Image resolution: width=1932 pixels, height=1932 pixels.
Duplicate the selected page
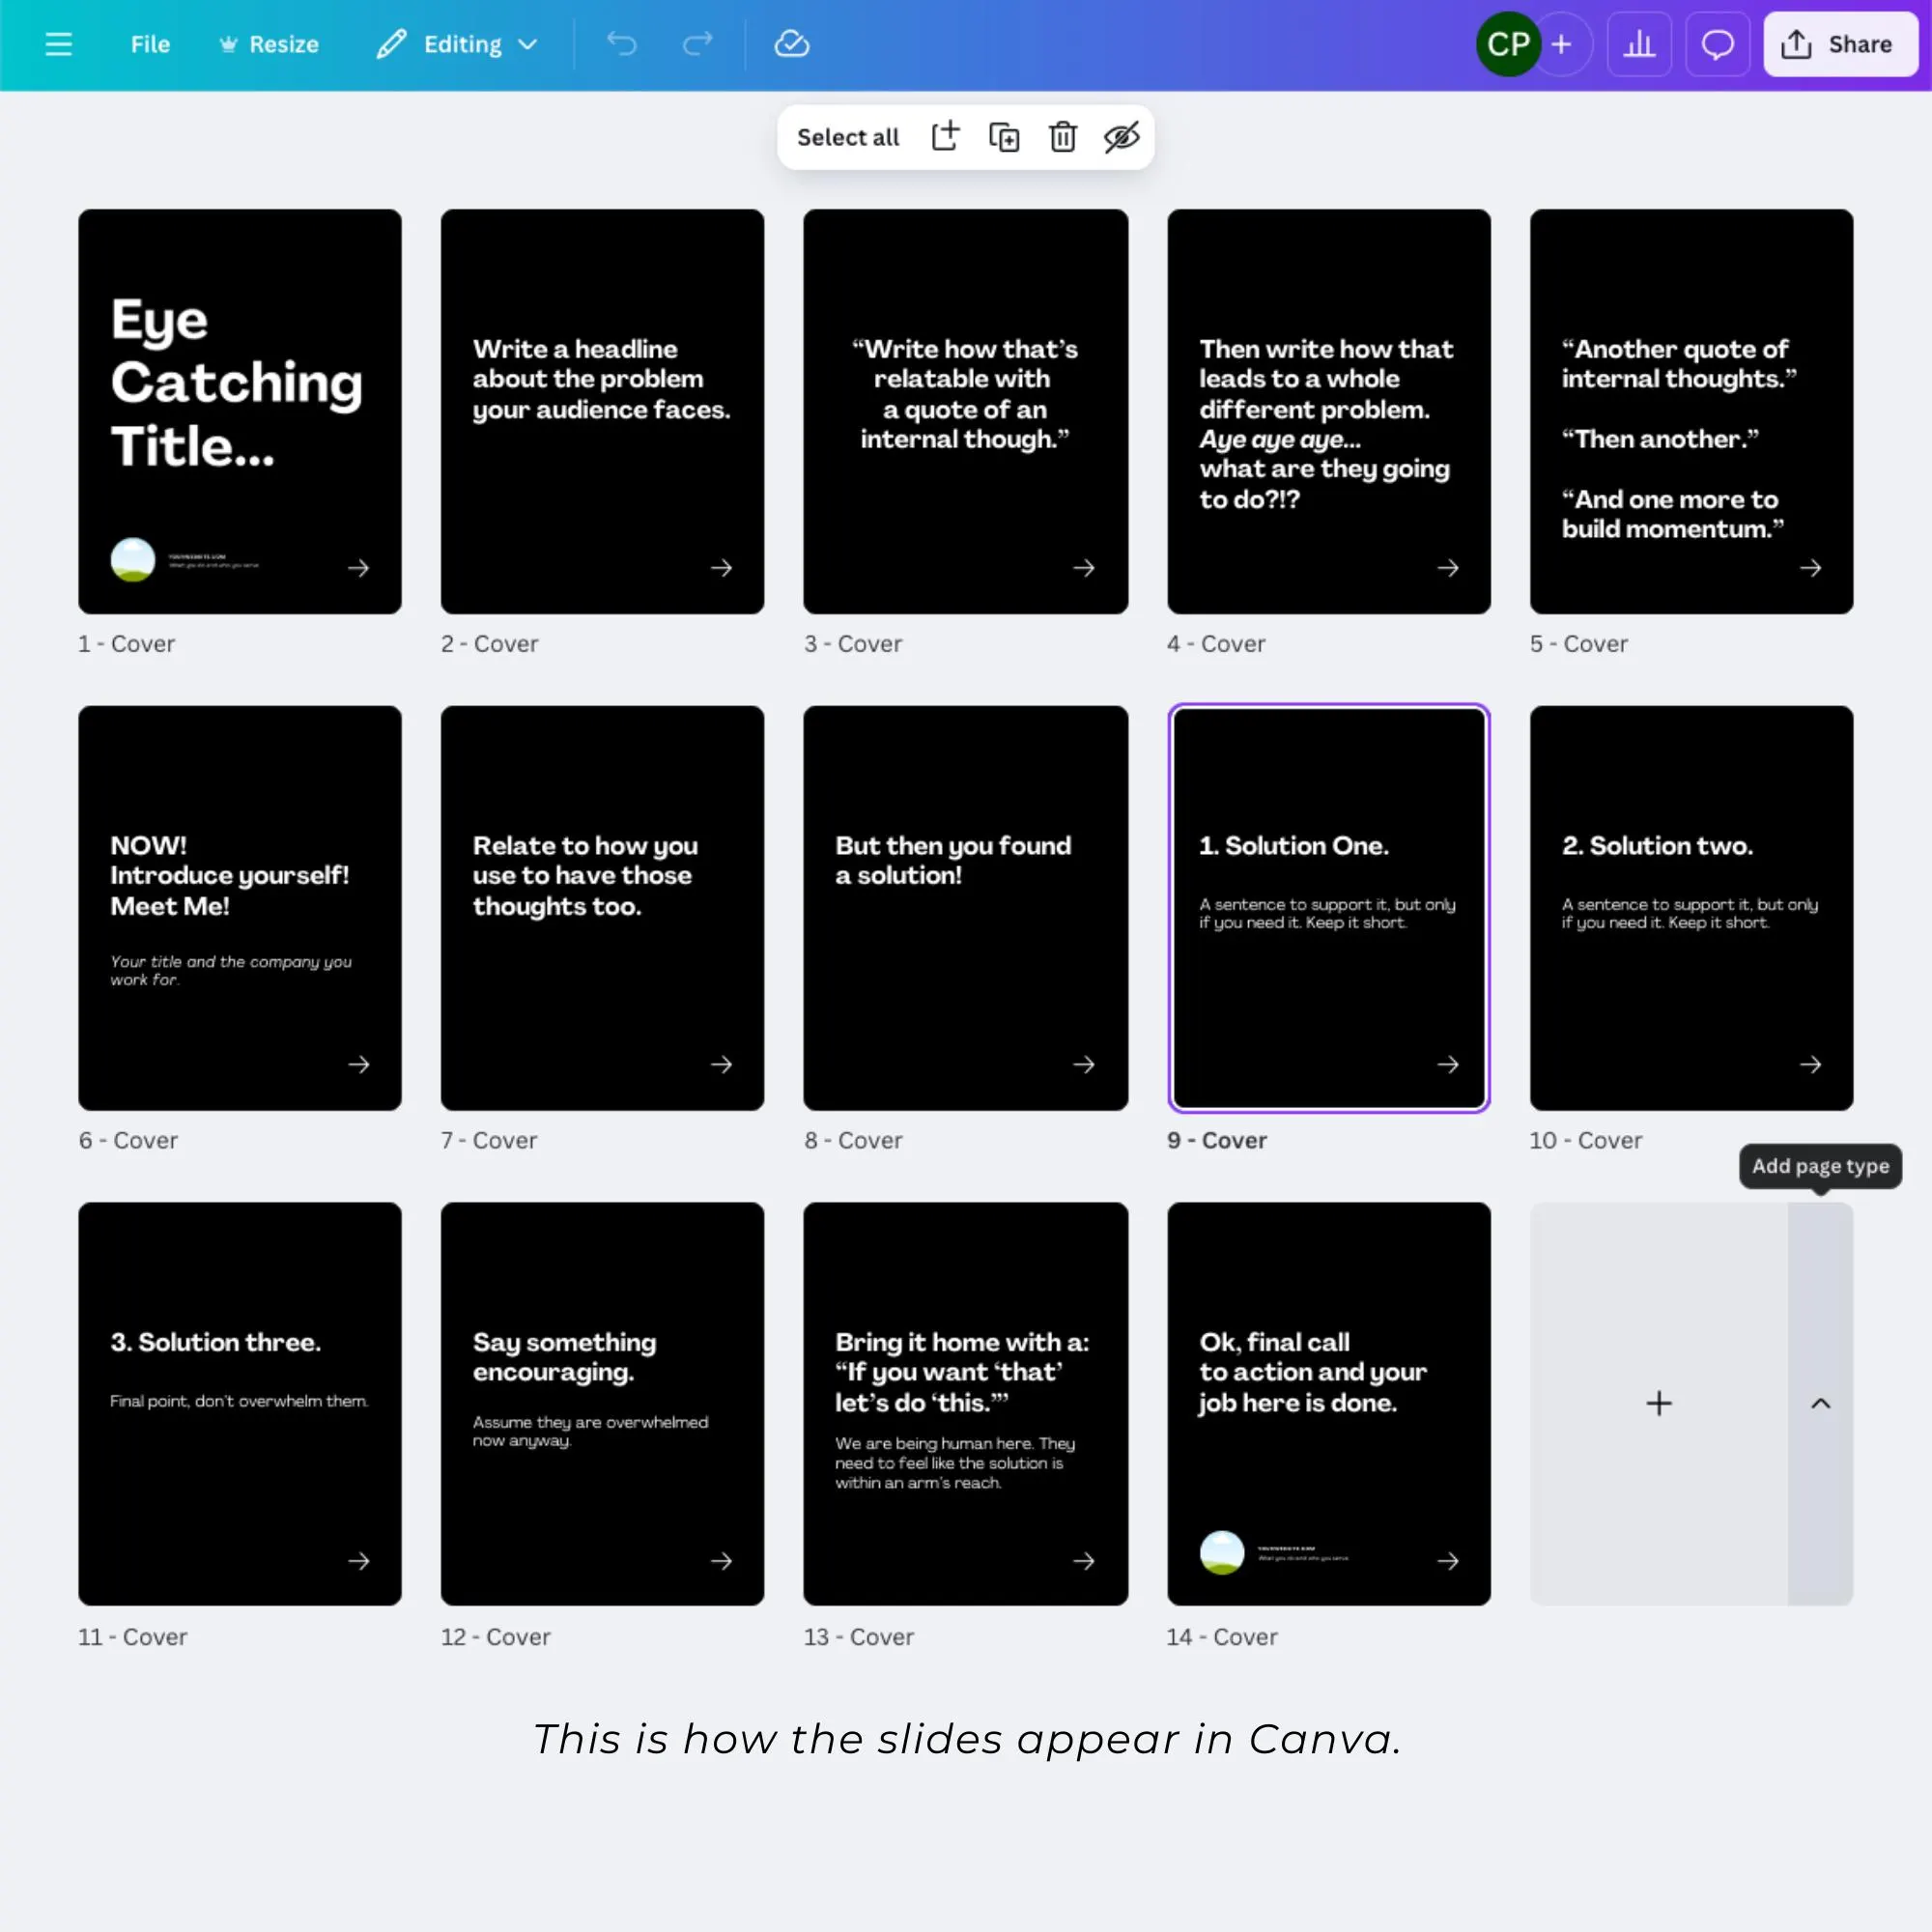point(1004,137)
